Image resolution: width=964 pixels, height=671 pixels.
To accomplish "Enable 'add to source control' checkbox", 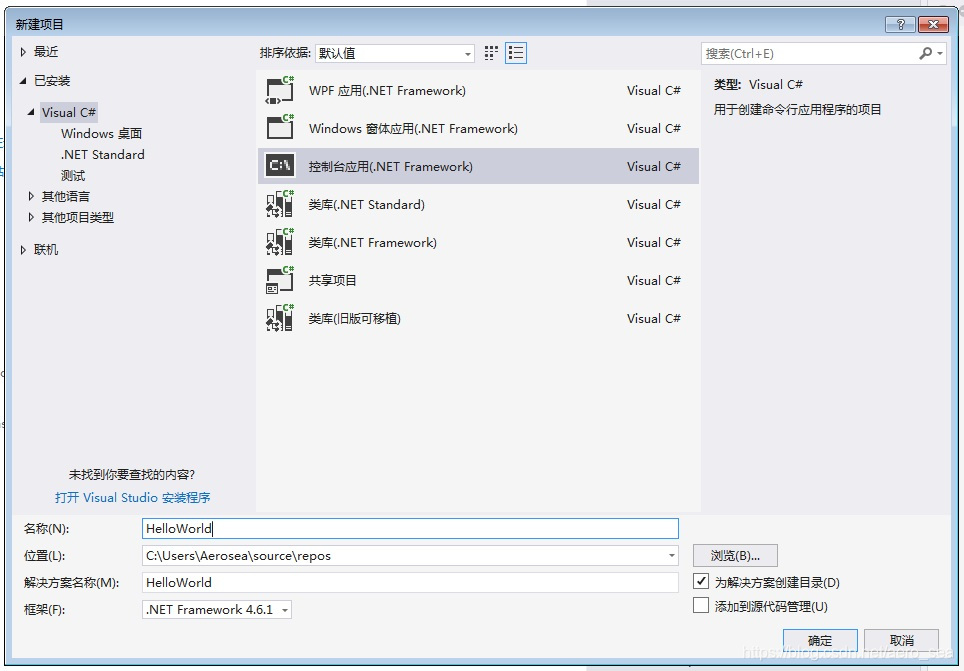I will click(701, 605).
